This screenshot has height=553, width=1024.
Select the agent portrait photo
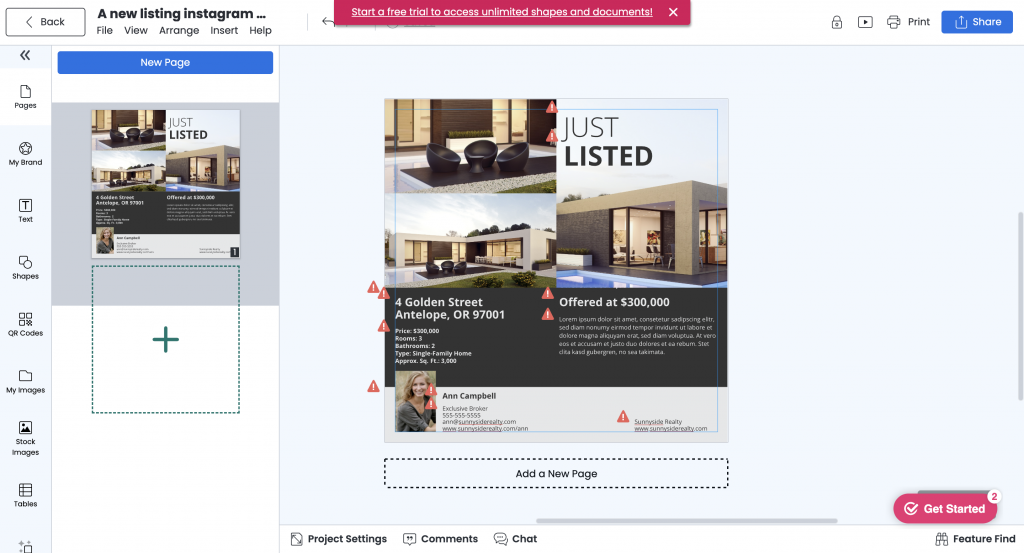pos(415,402)
